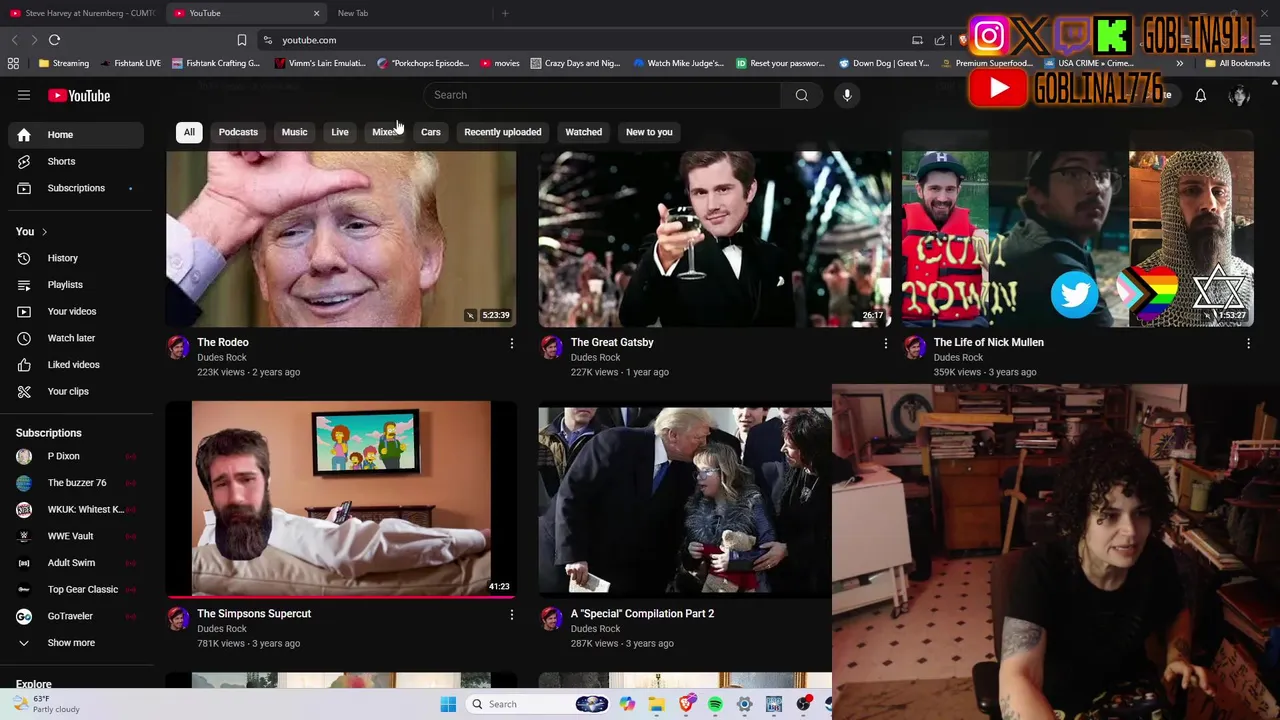Open the Fishtank LIVE bookmark

(130, 63)
